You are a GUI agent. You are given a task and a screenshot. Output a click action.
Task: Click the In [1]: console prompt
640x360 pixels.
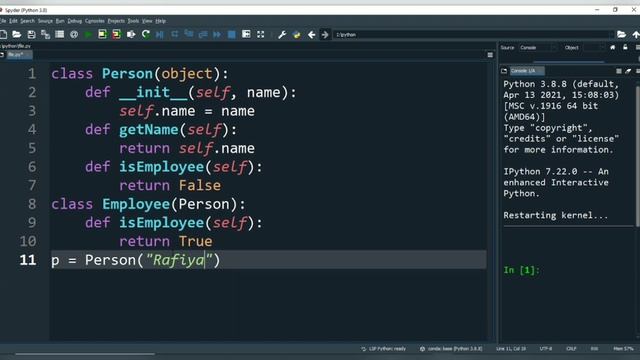[522, 270]
